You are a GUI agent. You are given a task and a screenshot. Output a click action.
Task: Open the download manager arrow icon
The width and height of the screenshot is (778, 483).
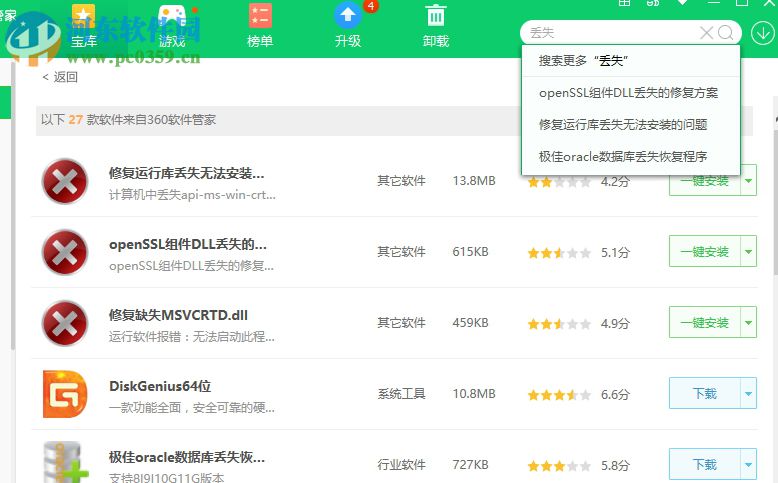point(762,33)
